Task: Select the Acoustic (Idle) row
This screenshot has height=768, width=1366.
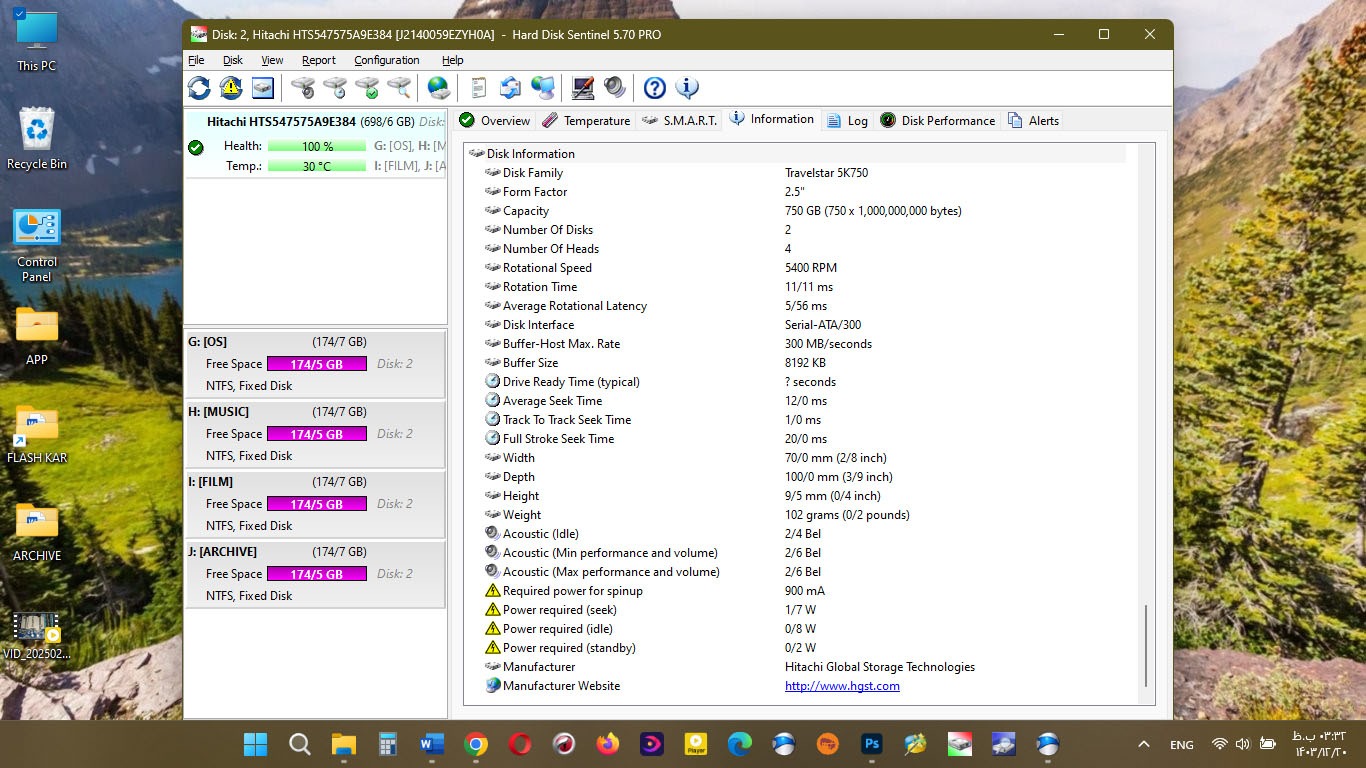Action: [x=803, y=534]
